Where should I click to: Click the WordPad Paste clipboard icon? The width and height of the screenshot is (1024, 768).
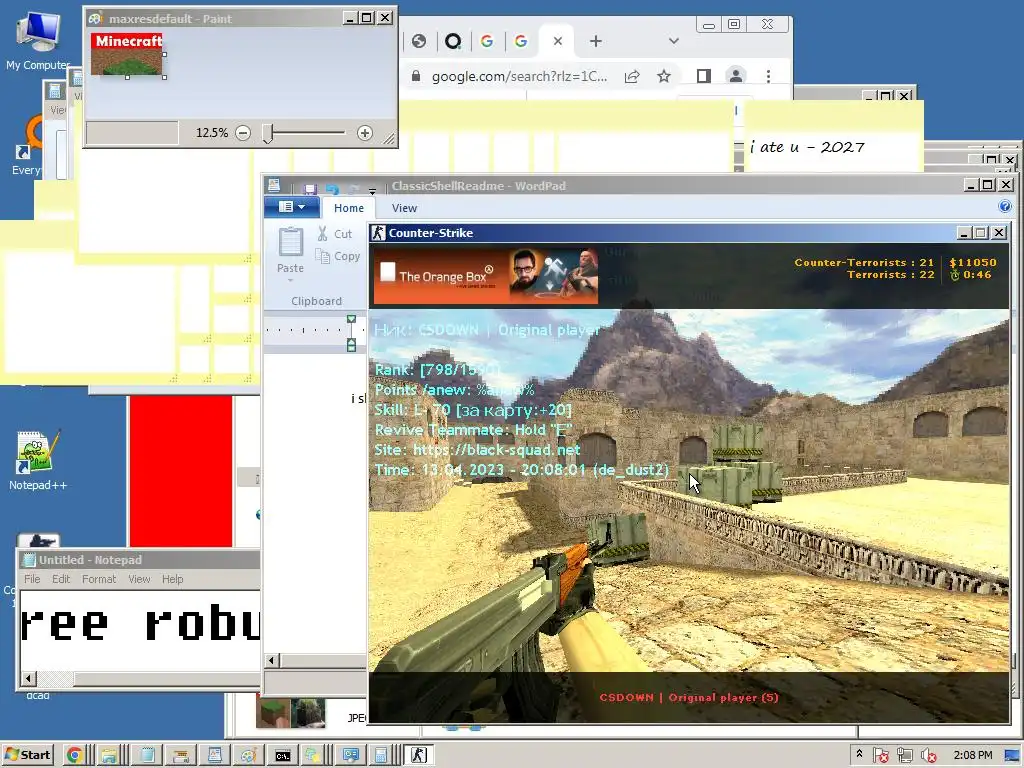click(x=291, y=243)
